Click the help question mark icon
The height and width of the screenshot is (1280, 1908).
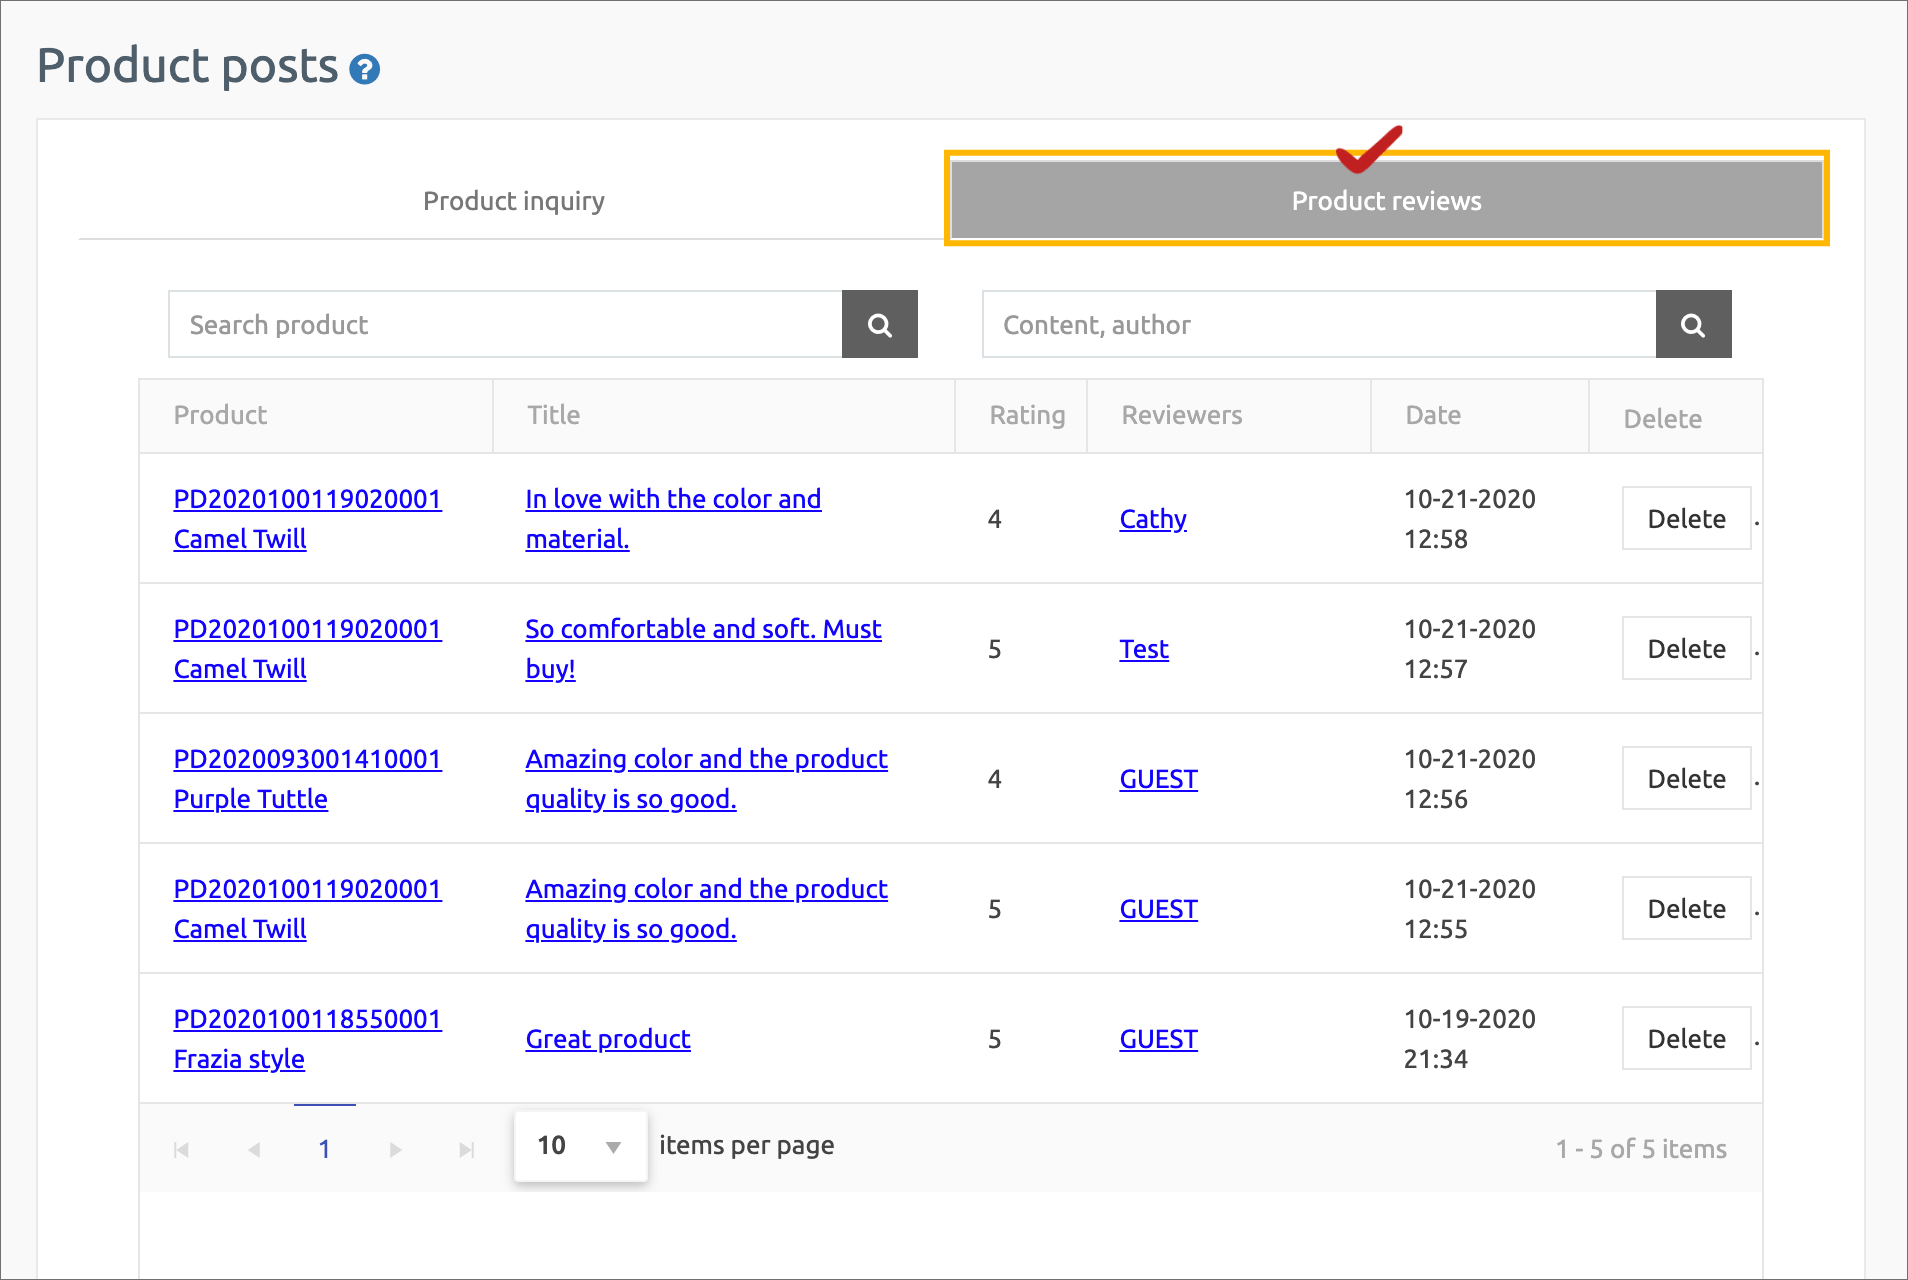coord(365,69)
